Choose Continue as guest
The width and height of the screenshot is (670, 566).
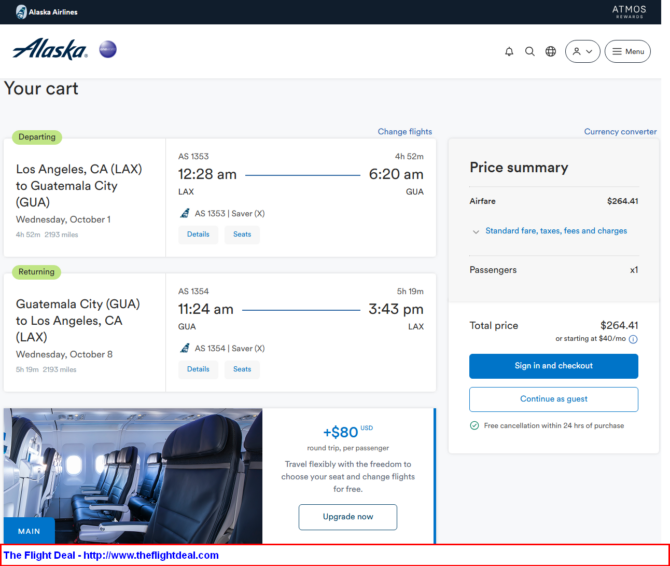click(x=554, y=399)
